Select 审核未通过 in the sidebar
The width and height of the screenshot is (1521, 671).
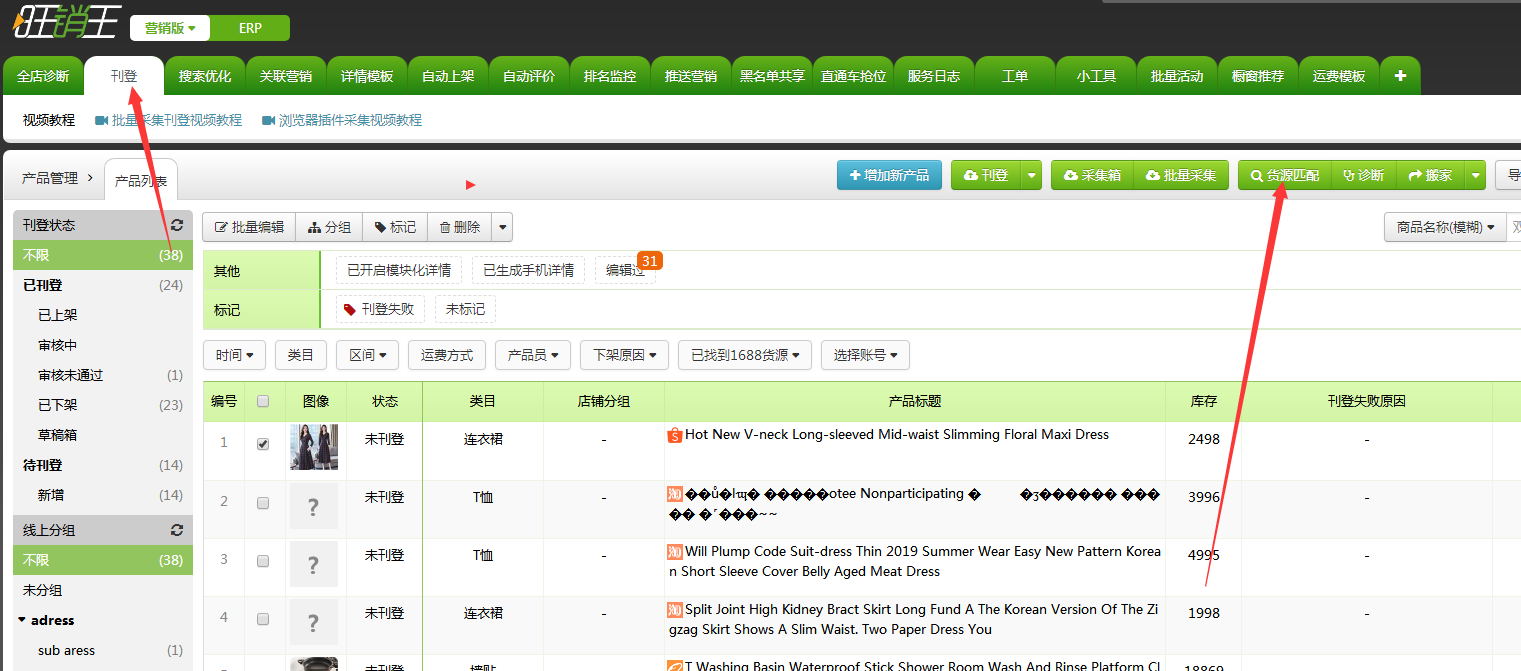[x=103, y=375]
